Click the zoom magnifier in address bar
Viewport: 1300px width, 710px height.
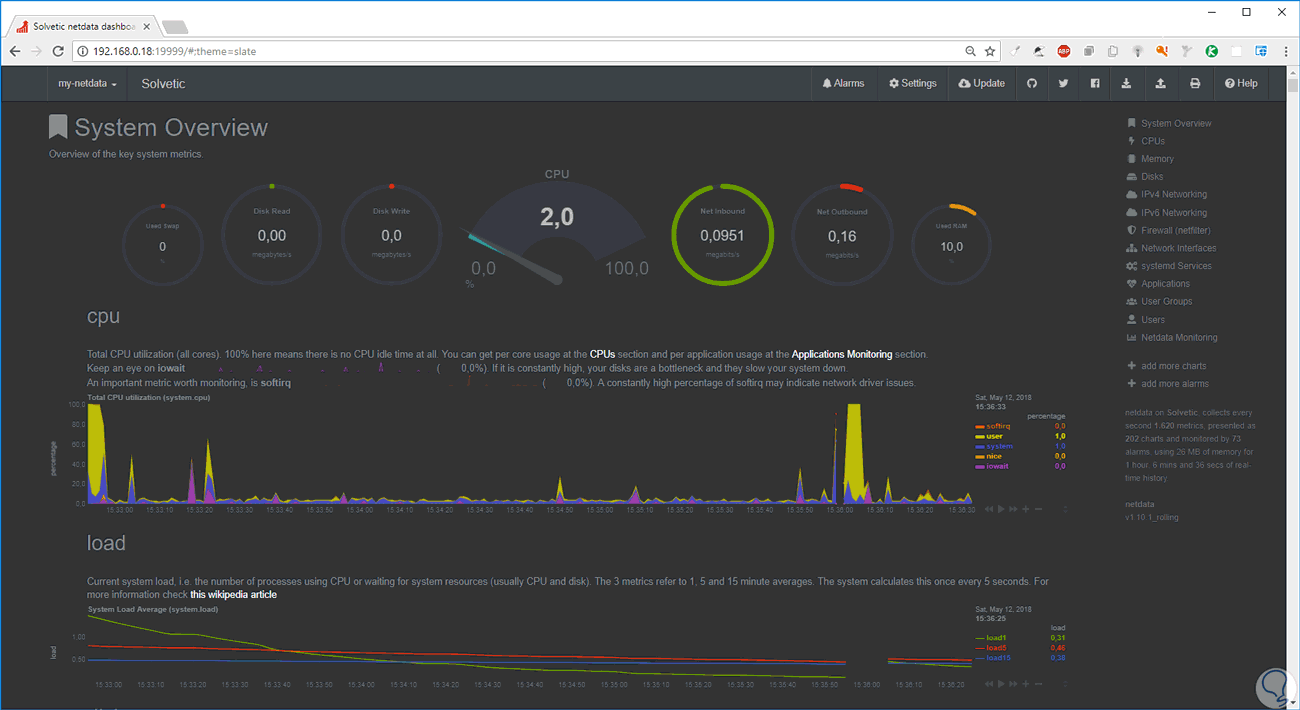[x=970, y=50]
